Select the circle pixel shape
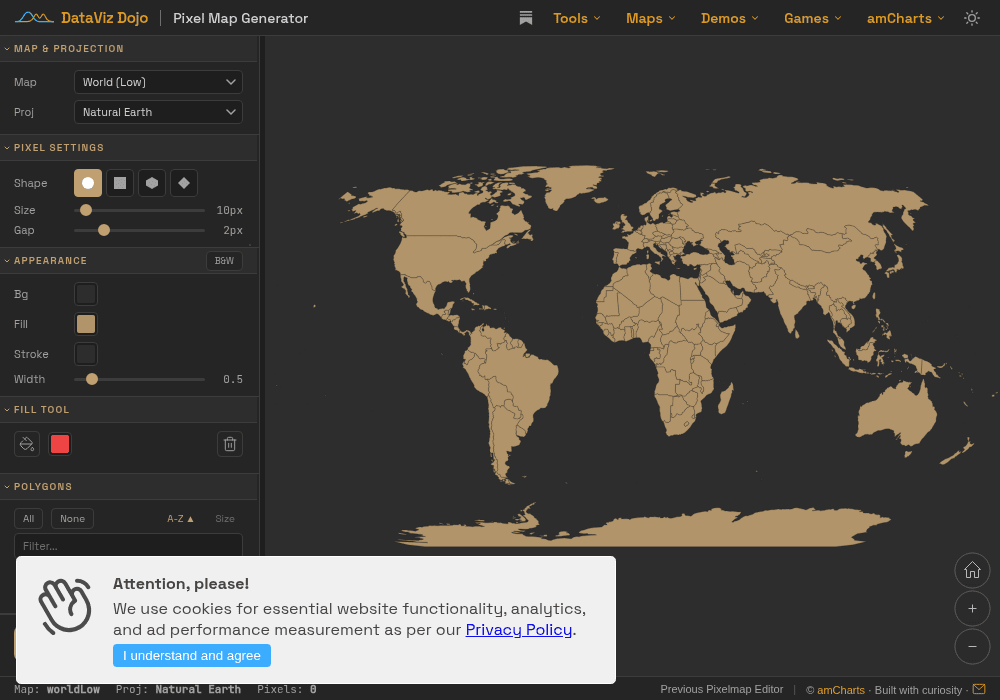The image size is (1000, 700). click(x=88, y=183)
